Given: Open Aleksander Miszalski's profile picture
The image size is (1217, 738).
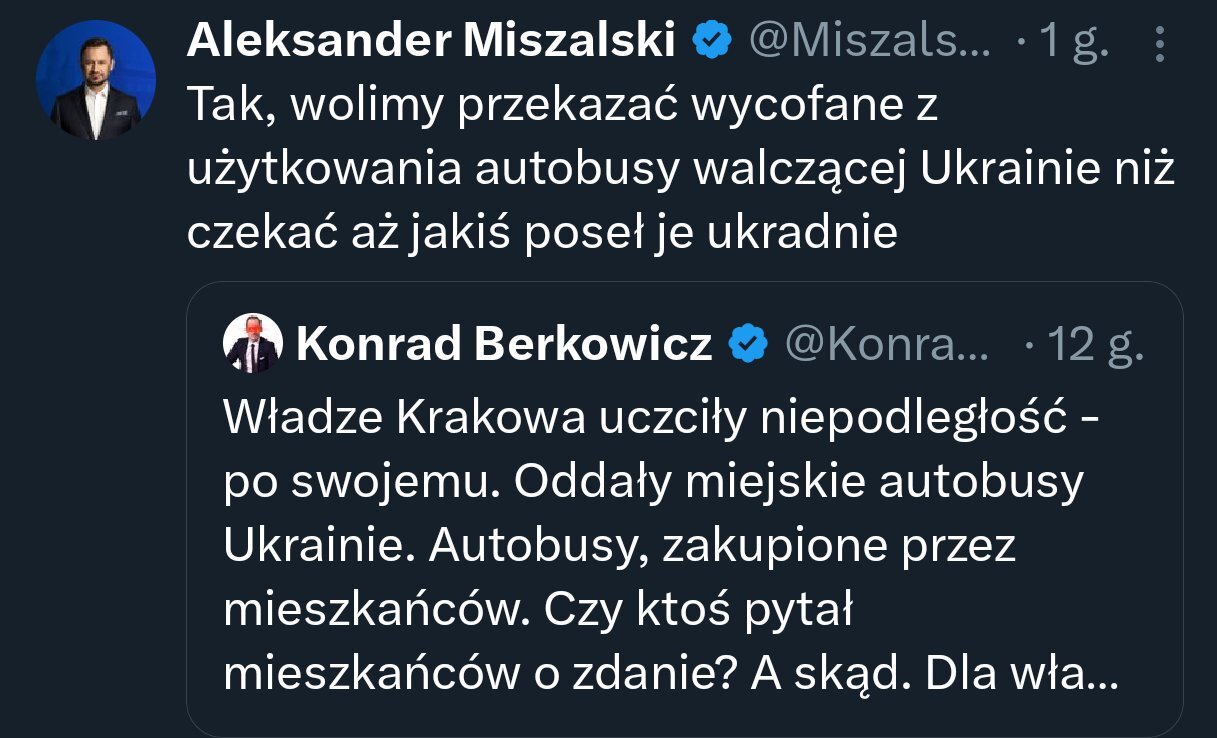Looking at the screenshot, I should [x=96, y=80].
